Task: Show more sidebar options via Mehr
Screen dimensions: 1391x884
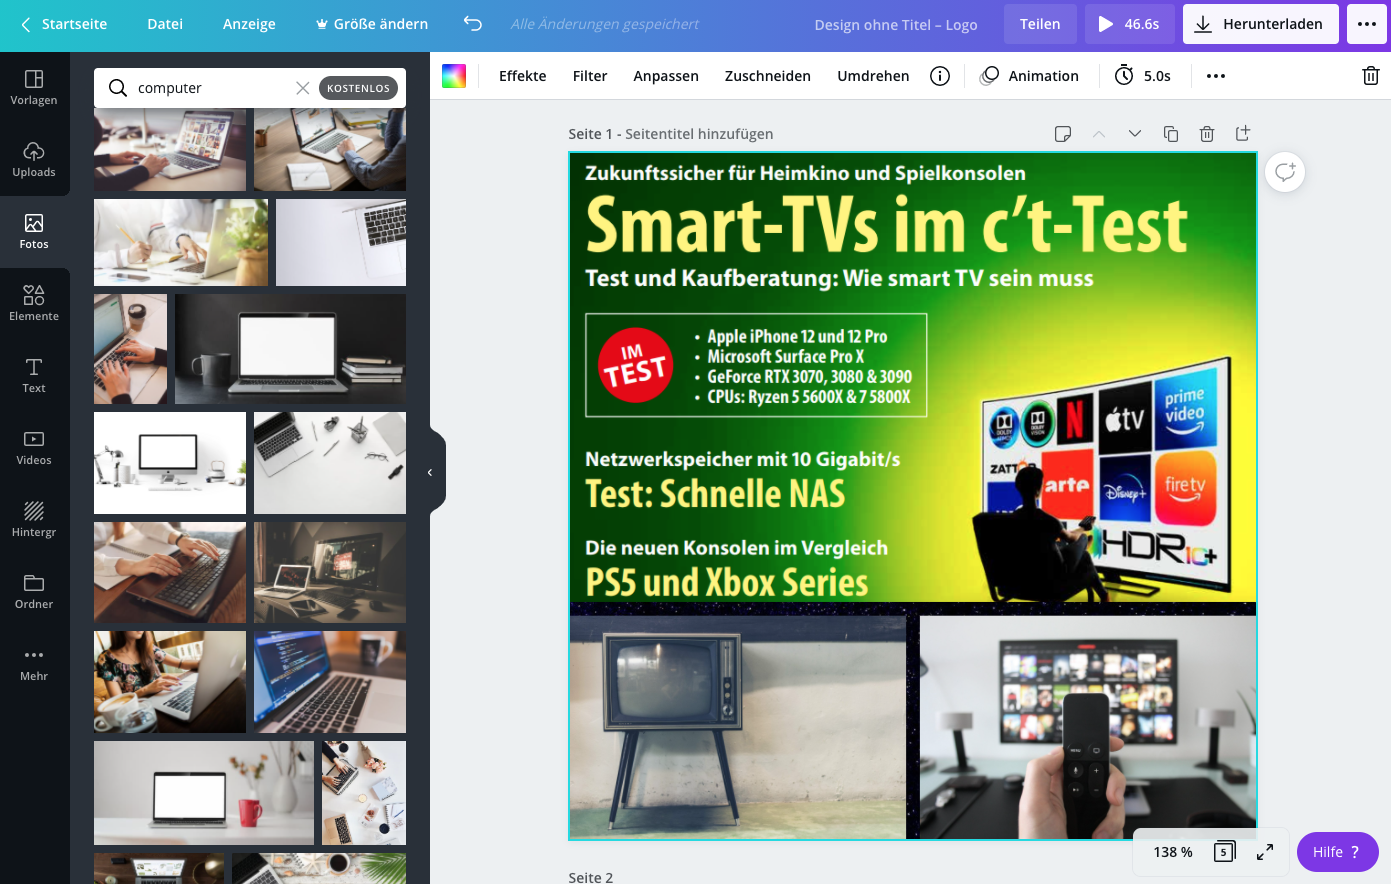Action: click(x=34, y=664)
